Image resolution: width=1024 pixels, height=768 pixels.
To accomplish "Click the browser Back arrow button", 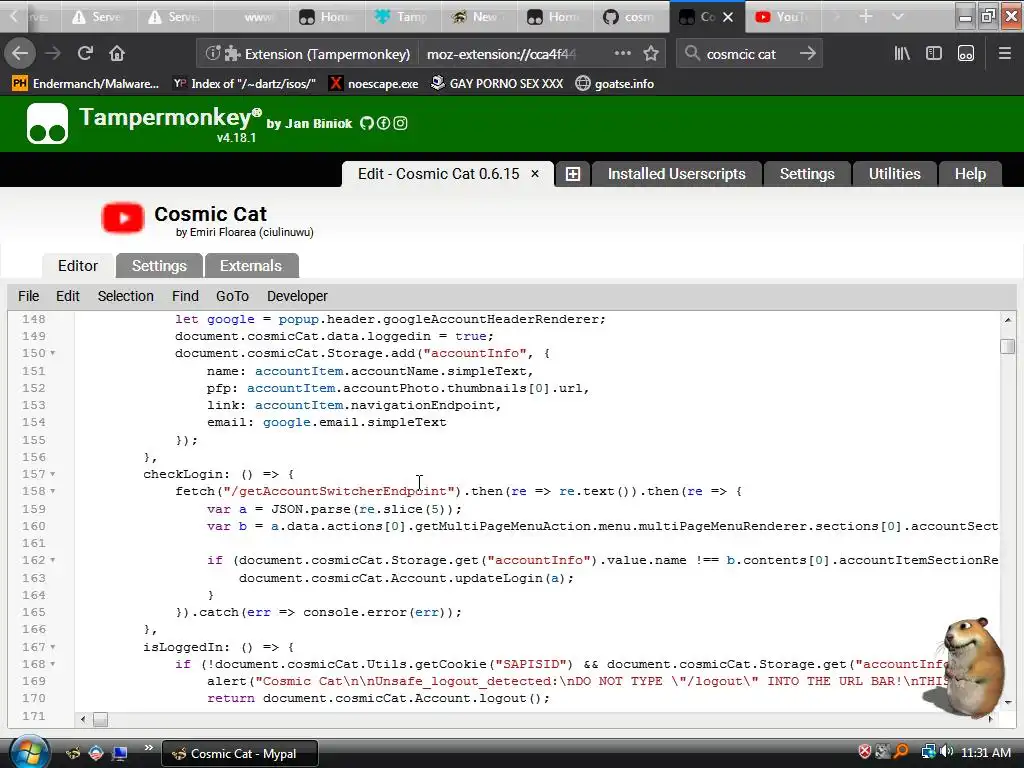I will pyautogui.click(x=20, y=53).
